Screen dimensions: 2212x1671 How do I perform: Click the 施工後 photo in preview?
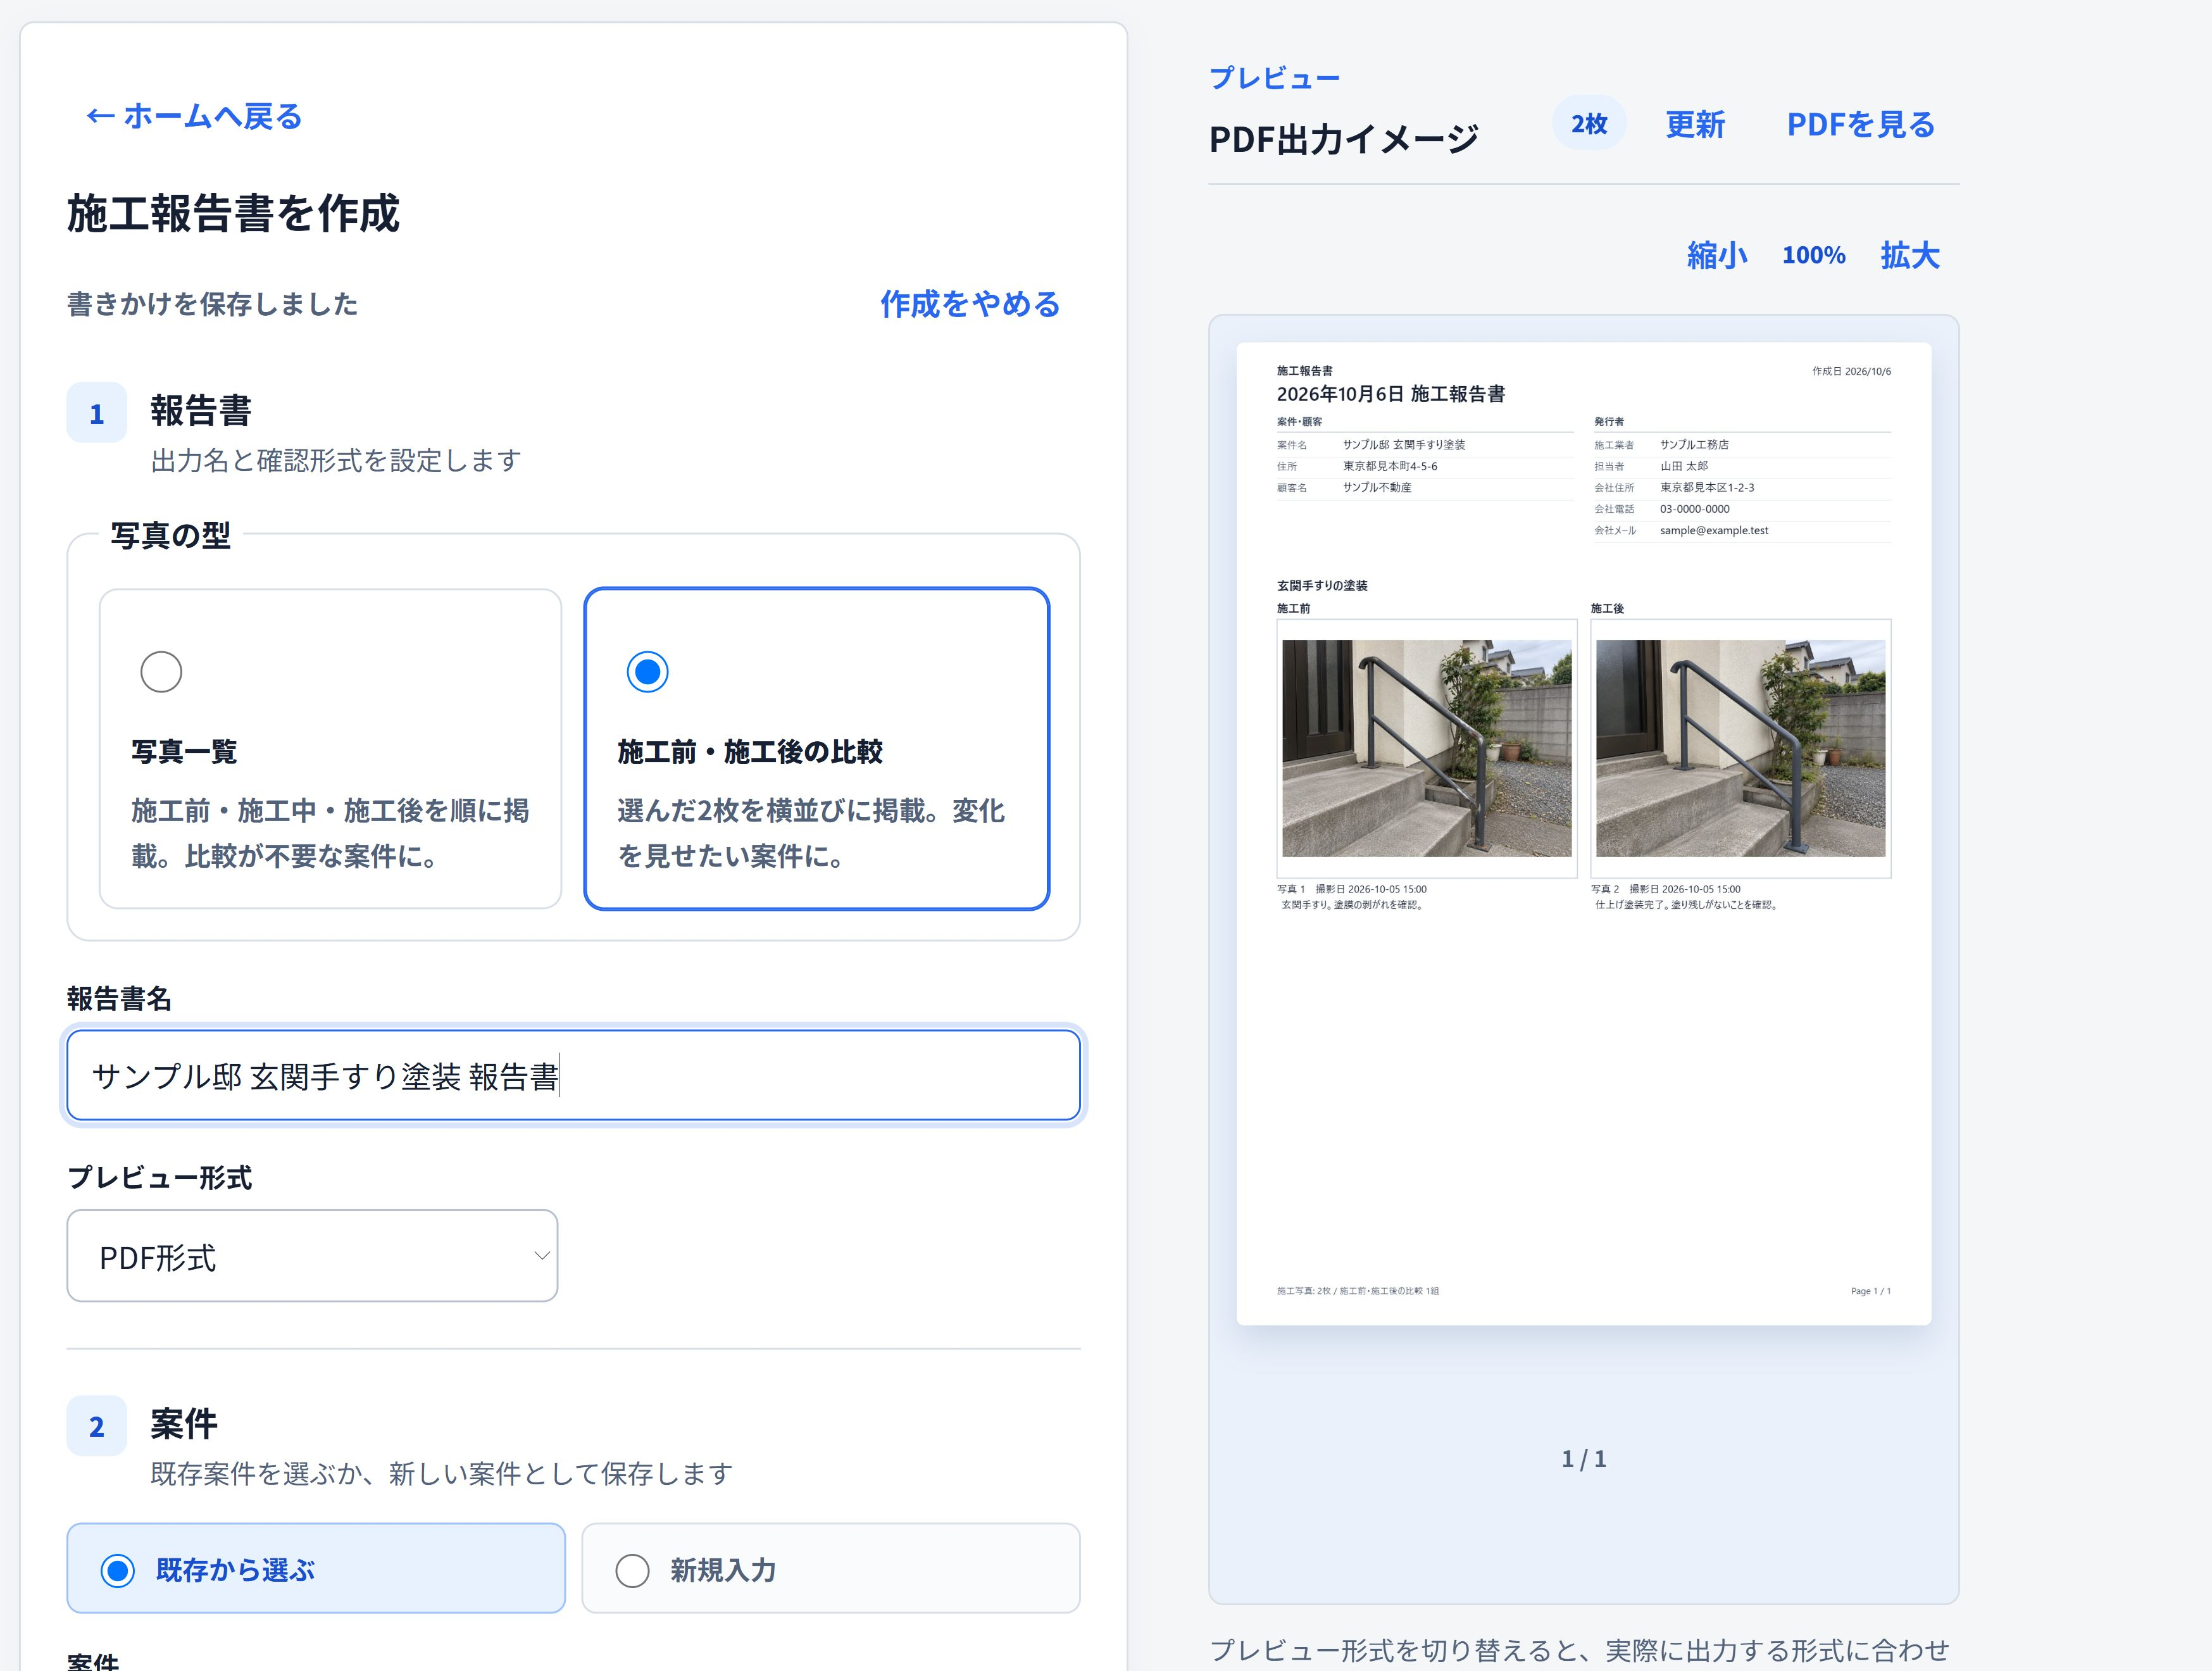[1741, 748]
